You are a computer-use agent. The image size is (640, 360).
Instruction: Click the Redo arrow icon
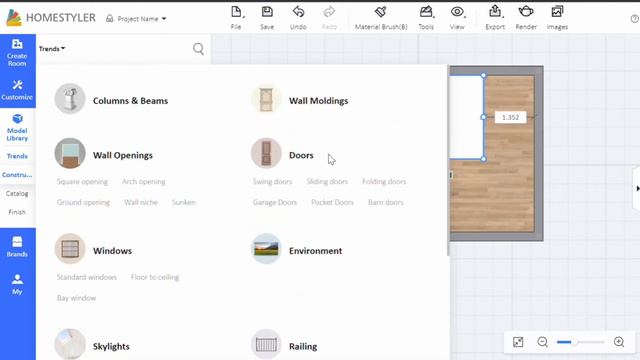(x=329, y=12)
